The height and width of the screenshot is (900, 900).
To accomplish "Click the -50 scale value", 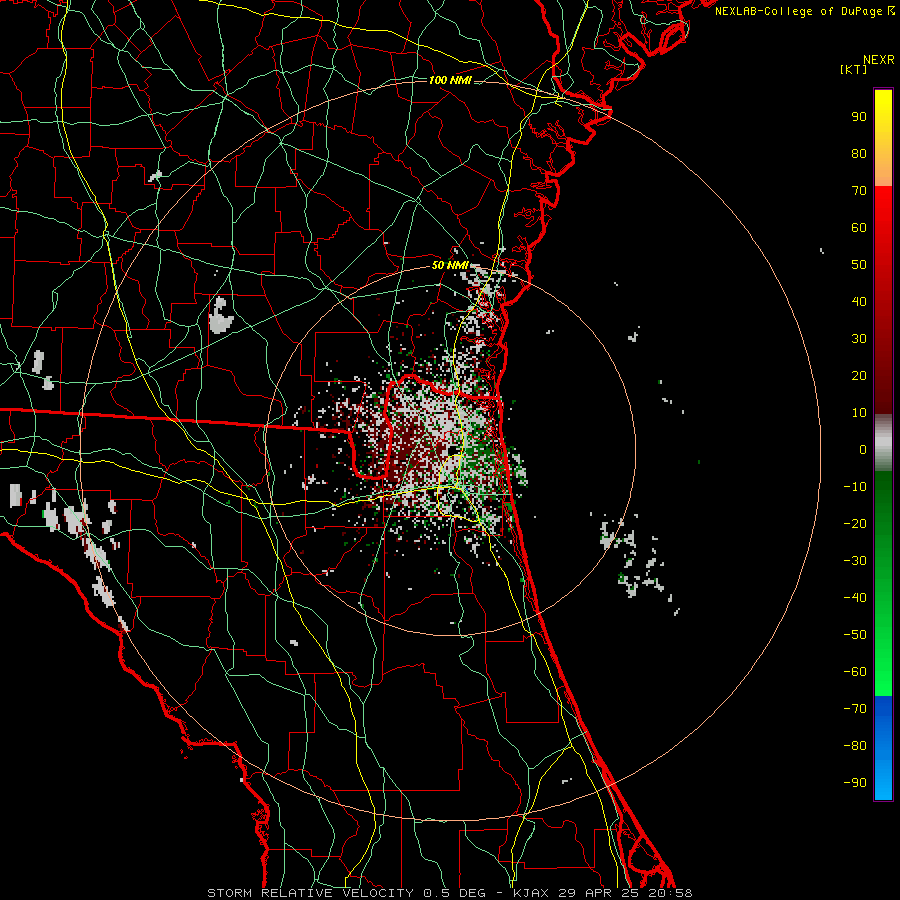I will (855, 635).
